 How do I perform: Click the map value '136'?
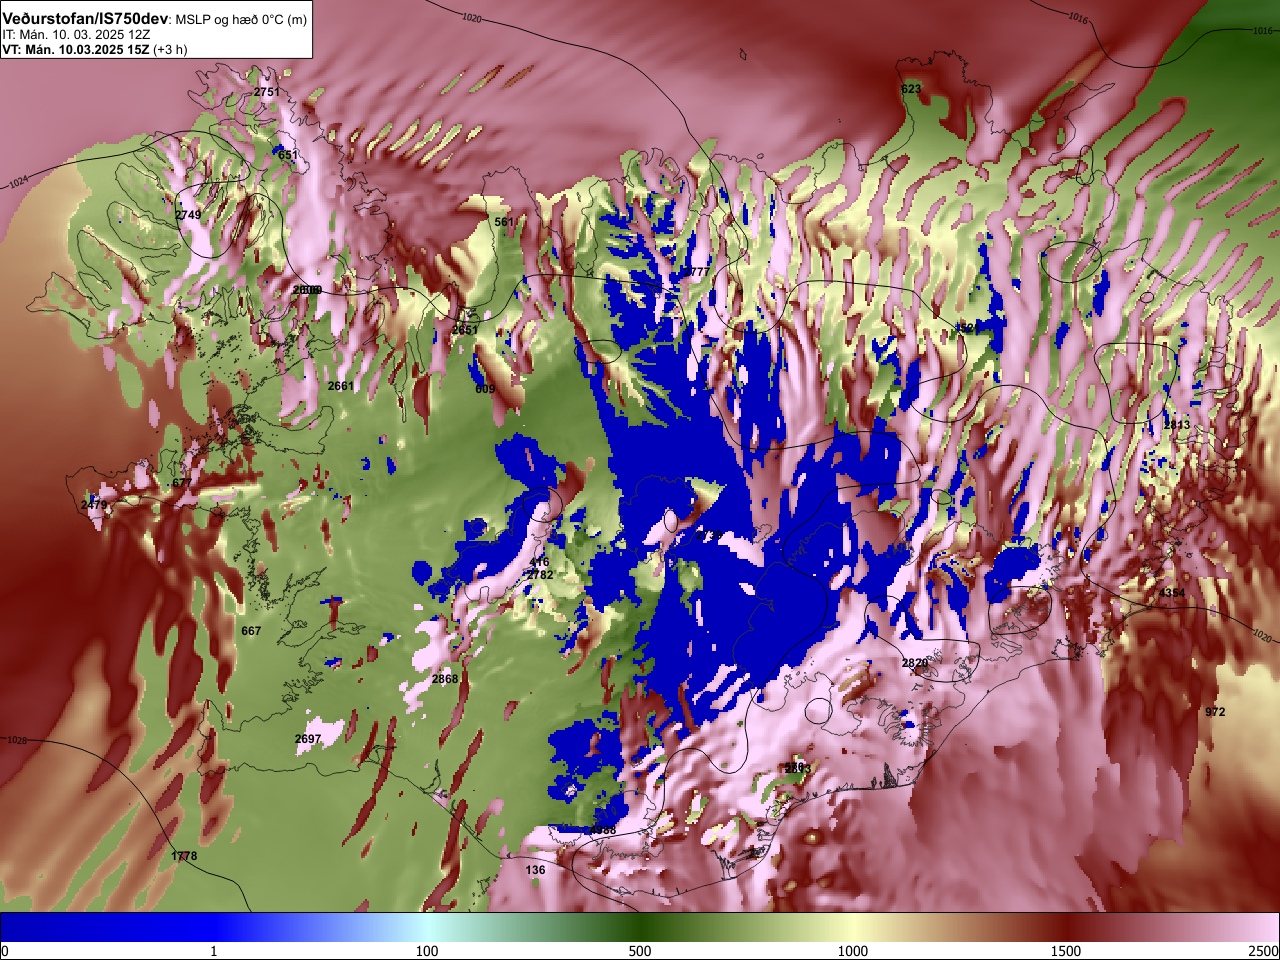pyautogui.click(x=536, y=870)
